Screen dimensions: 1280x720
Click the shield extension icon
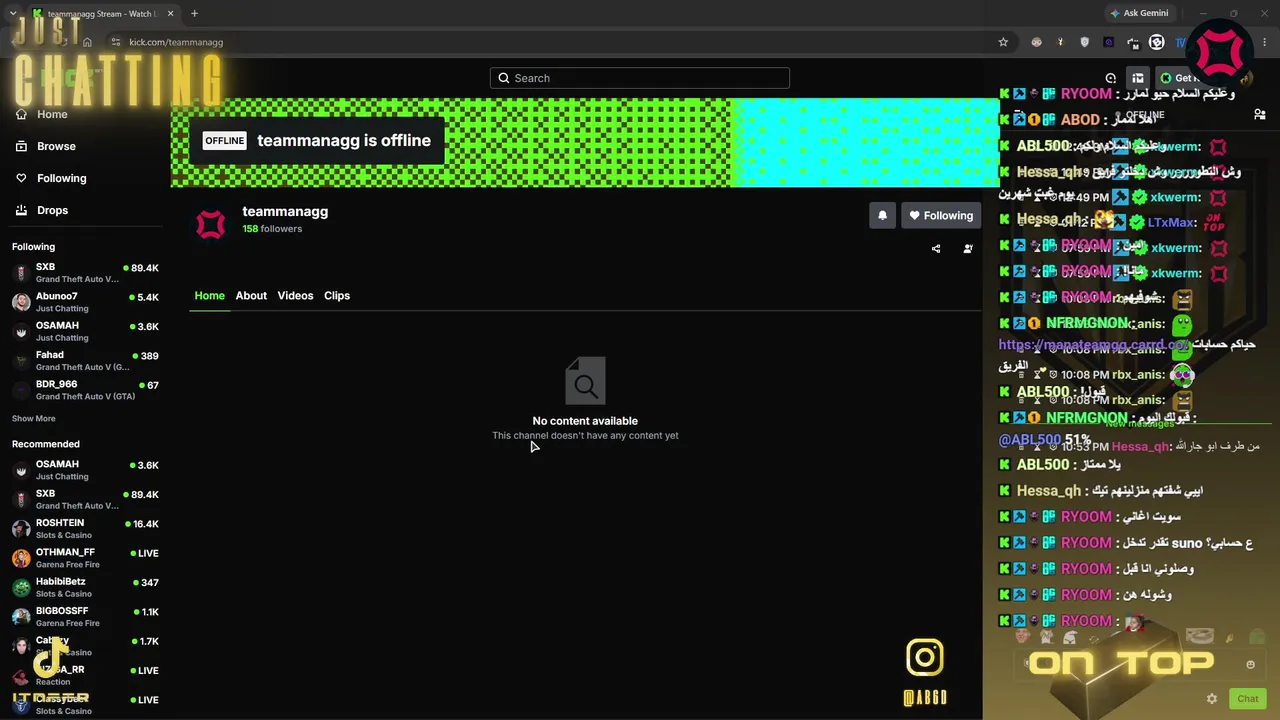pyautogui.click(x=1085, y=42)
